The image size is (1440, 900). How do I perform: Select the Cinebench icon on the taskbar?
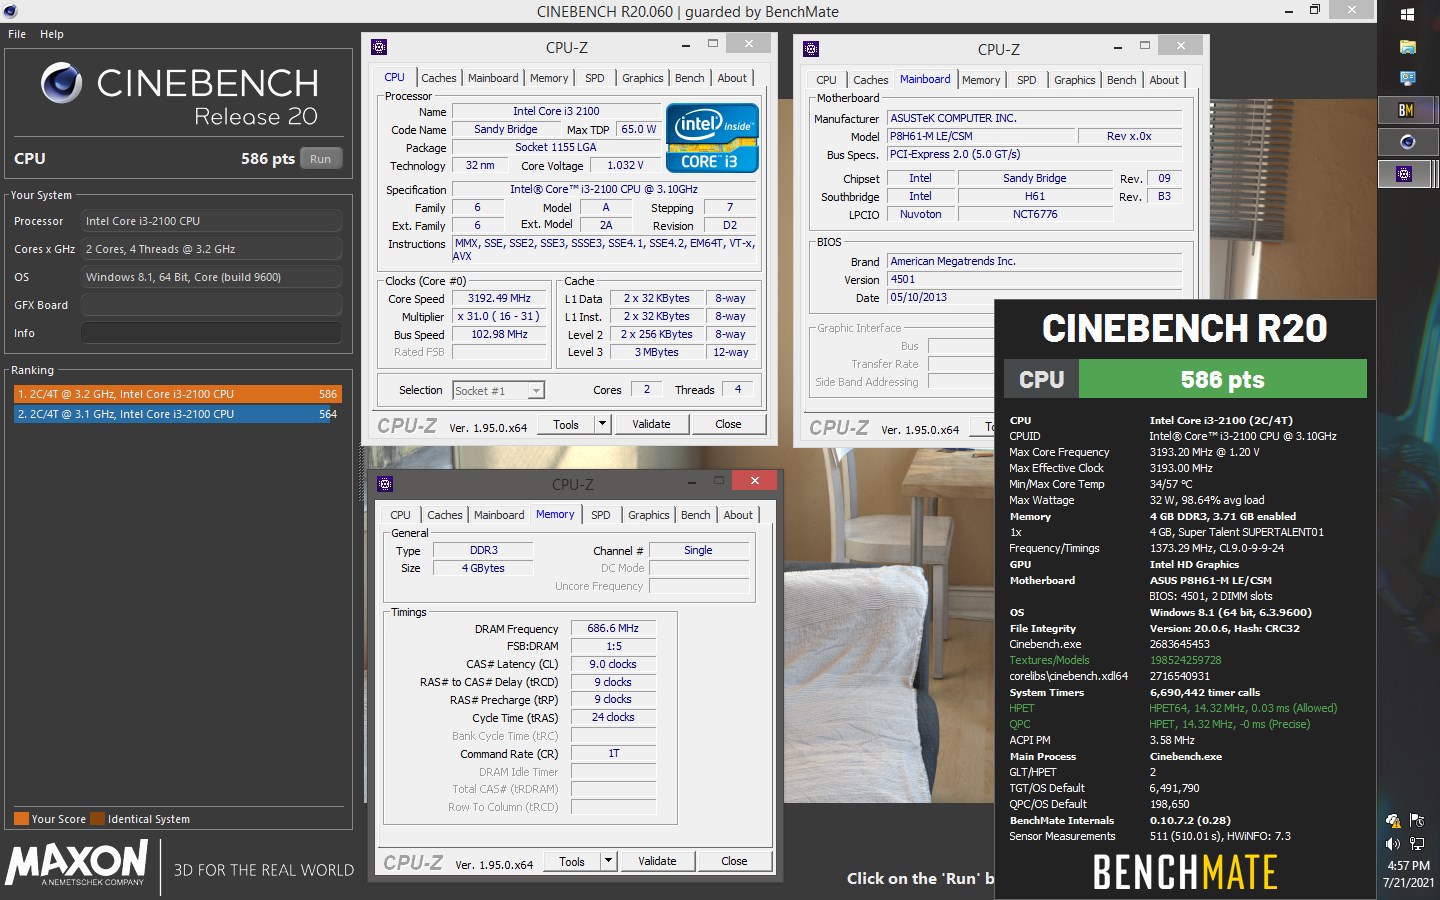pyautogui.click(x=1407, y=142)
